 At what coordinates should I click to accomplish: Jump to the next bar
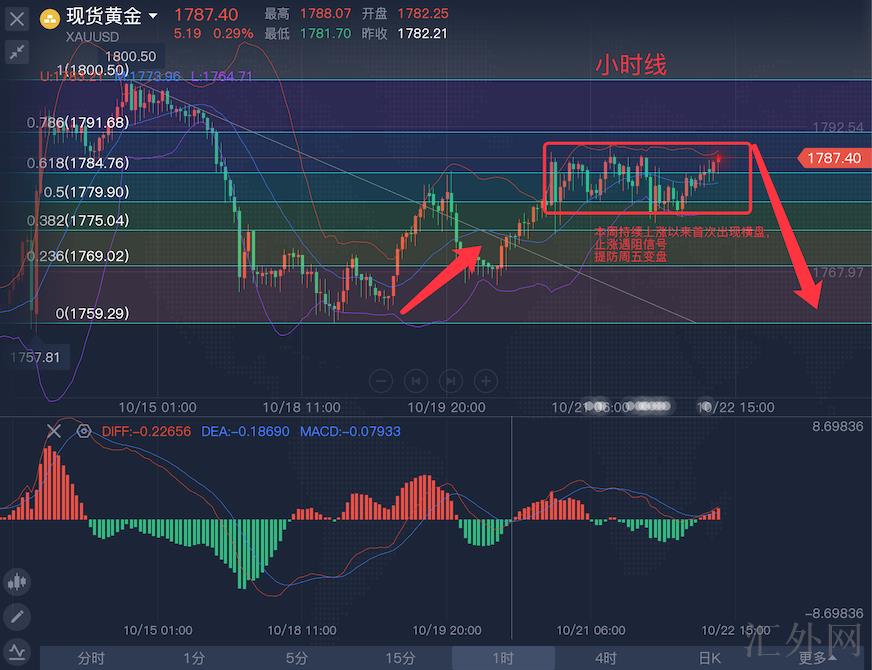[451, 381]
